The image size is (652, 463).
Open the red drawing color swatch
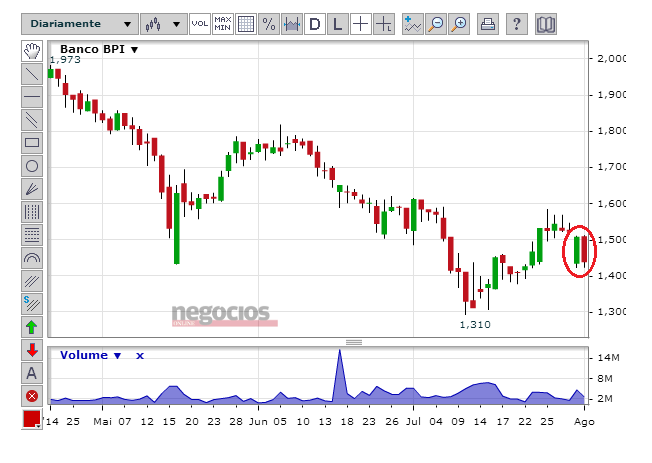click(32, 419)
